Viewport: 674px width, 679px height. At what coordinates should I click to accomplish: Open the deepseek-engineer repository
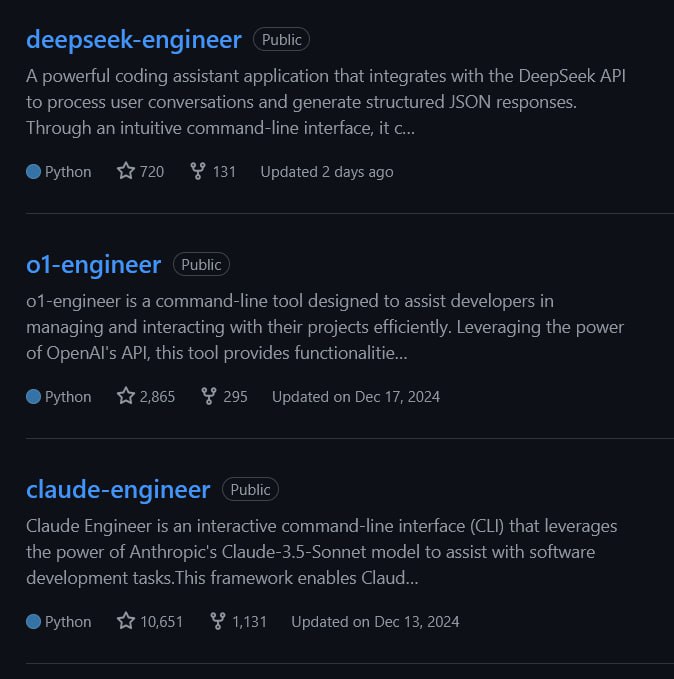point(134,40)
